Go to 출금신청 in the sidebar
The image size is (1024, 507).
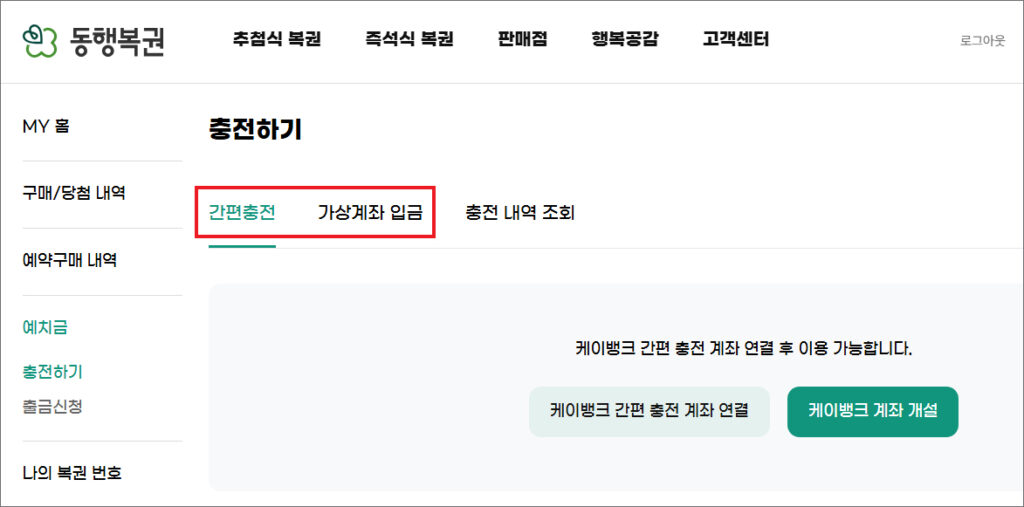click(52, 406)
